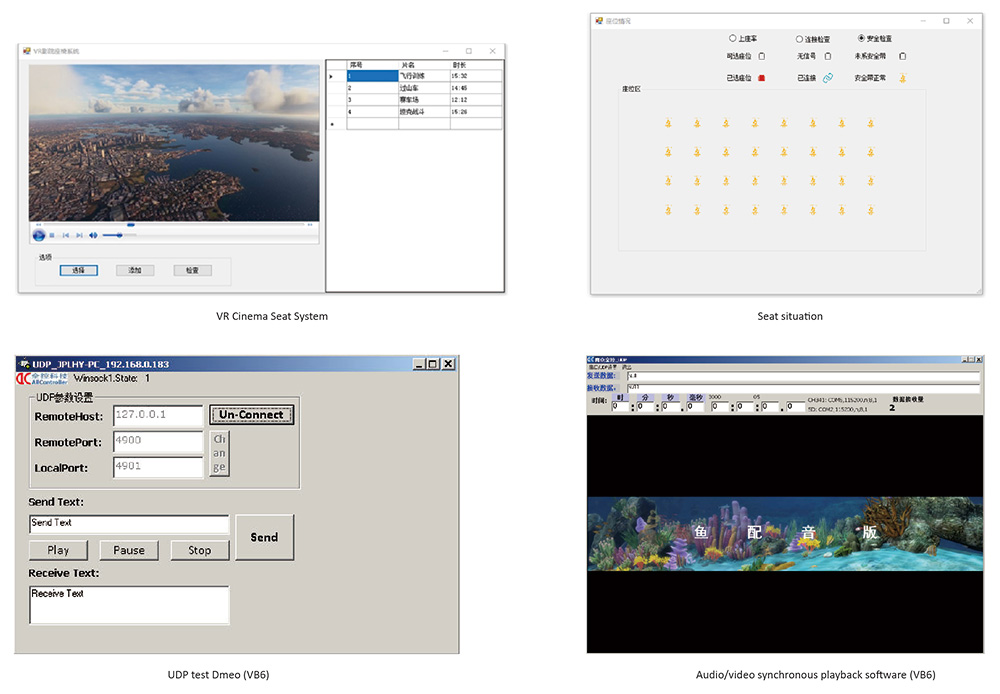Image resolution: width=1000 pixels, height=694 pixels.
Task: Click first seat icon in top seat row
Action: 668,123
